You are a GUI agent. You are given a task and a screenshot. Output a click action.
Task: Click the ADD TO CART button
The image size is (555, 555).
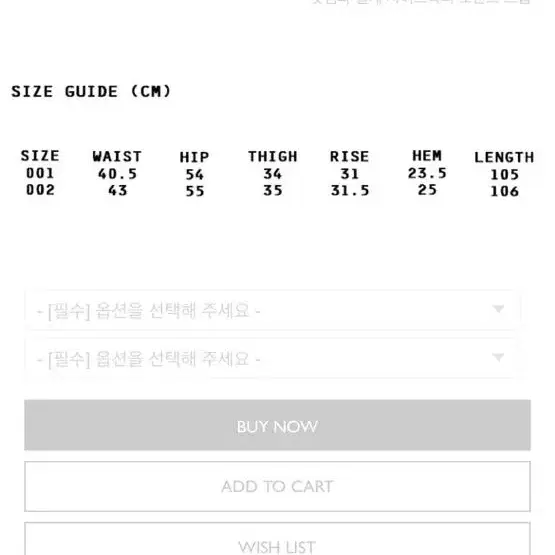click(277, 486)
